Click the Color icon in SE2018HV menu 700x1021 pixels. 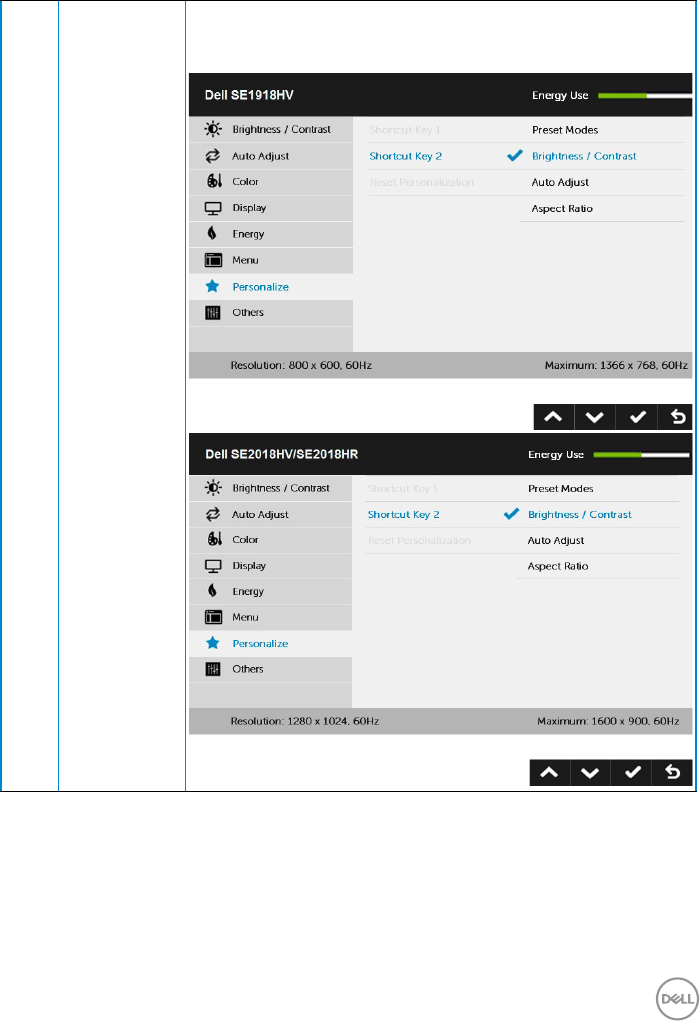(214, 539)
